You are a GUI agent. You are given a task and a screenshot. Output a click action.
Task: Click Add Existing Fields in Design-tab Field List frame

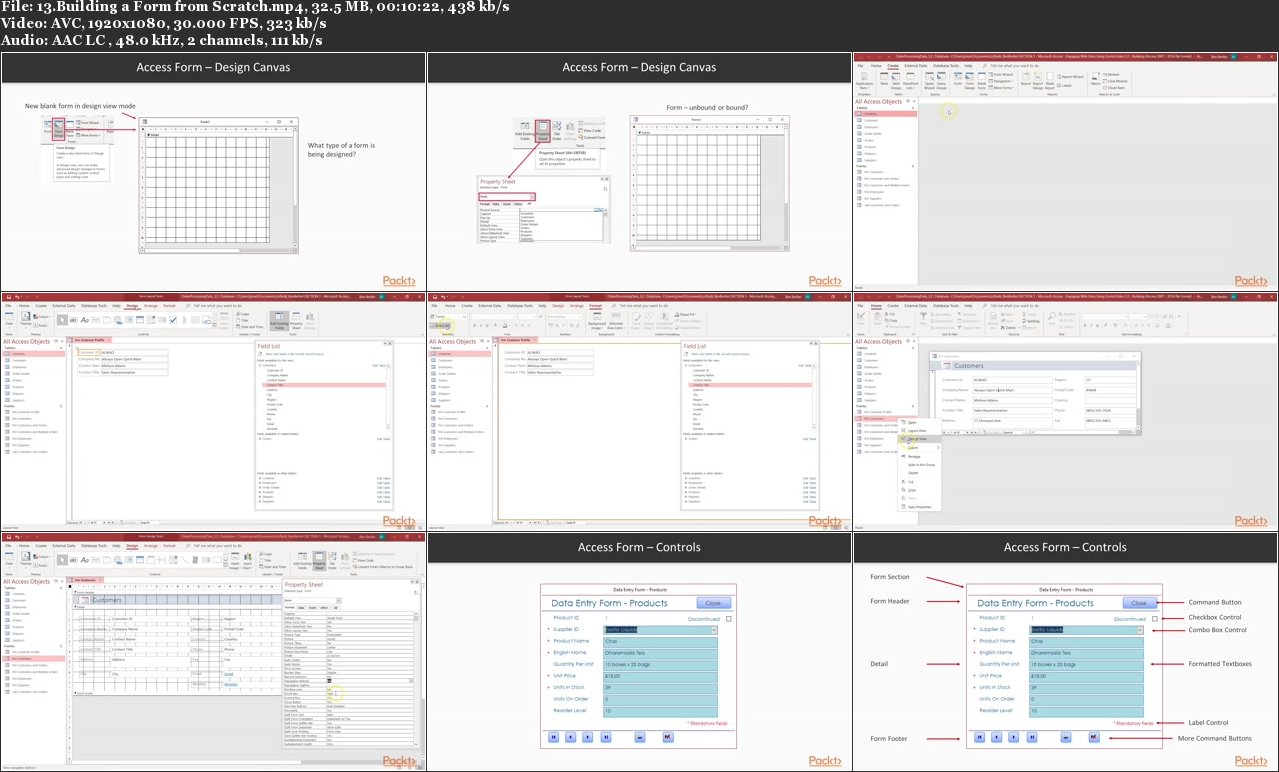279,321
